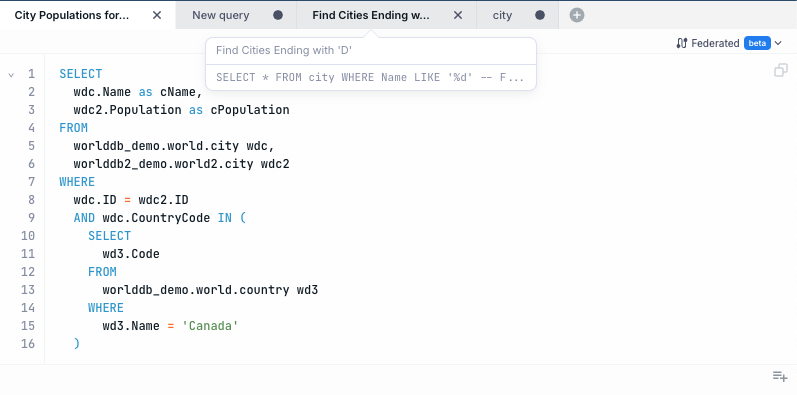The height and width of the screenshot is (395, 797).
Task: Click the tooltip title Find Cities Ending with 'D'
Action: tap(284, 50)
